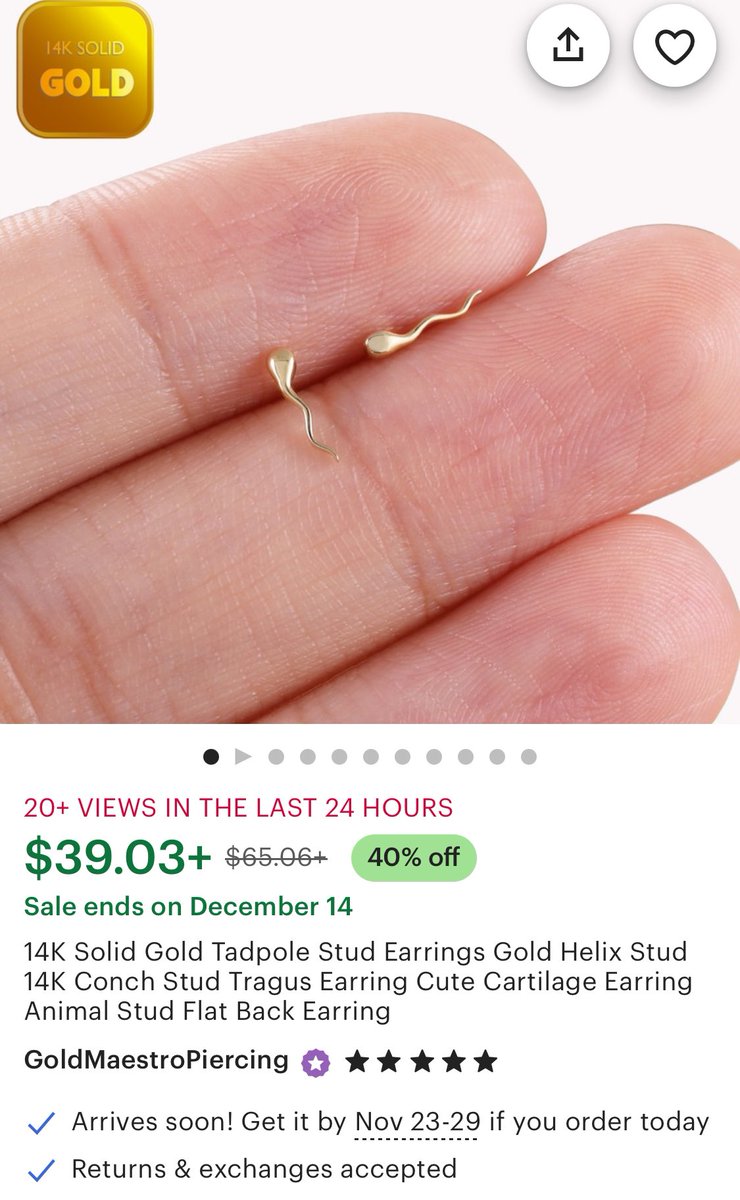Image resolution: width=740 pixels, height=1200 pixels.
Task: Tap the Nov 23-29 delivery estimate
Action: (416, 1122)
